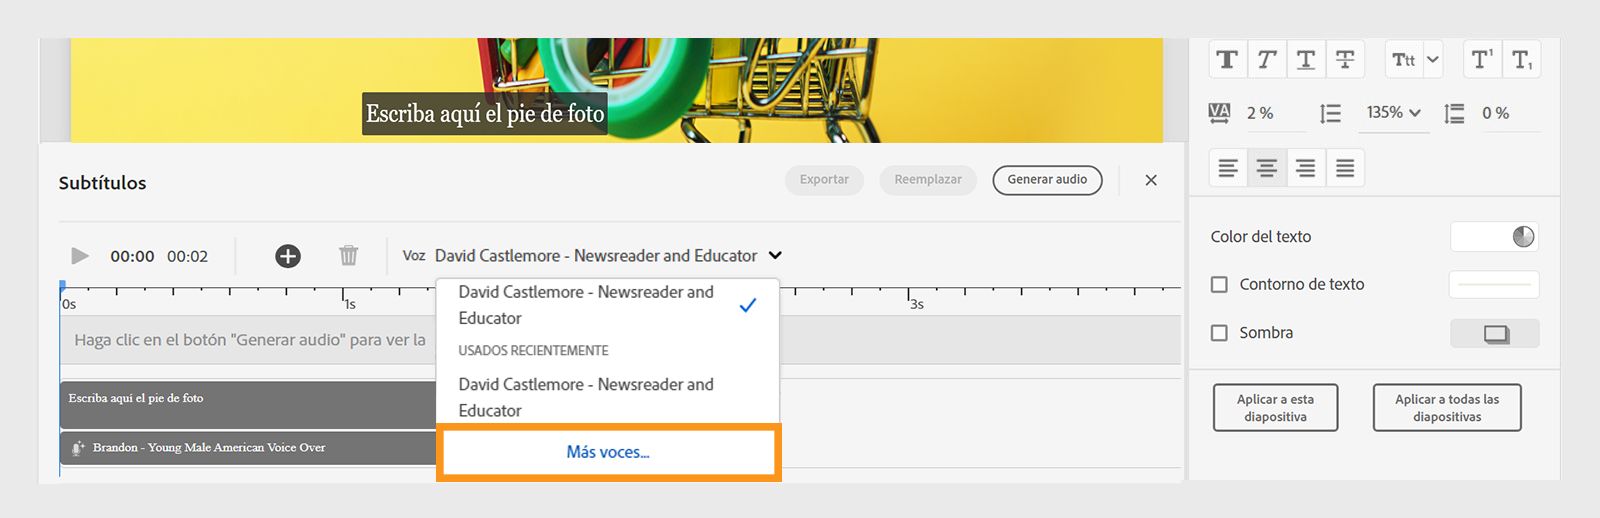
Task: Click the Generar audio button
Action: tap(1047, 180)
